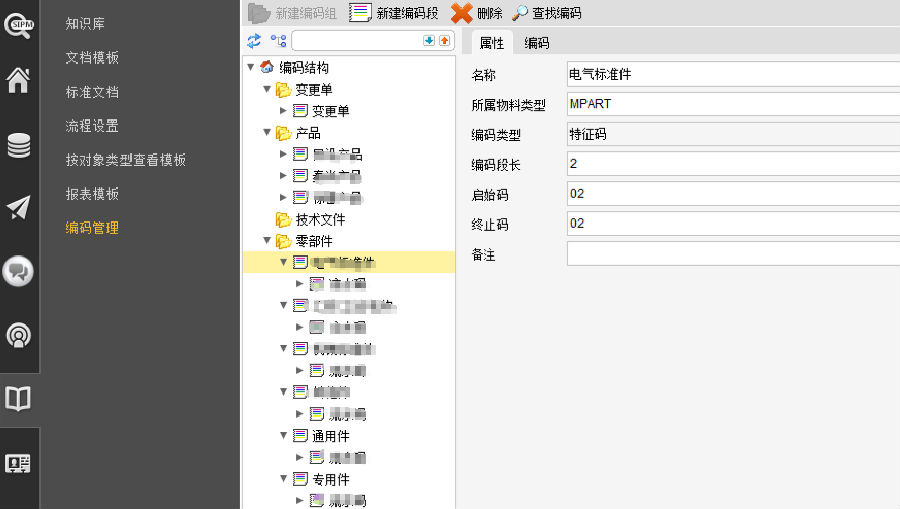Open the book knowledge icon

18,398
